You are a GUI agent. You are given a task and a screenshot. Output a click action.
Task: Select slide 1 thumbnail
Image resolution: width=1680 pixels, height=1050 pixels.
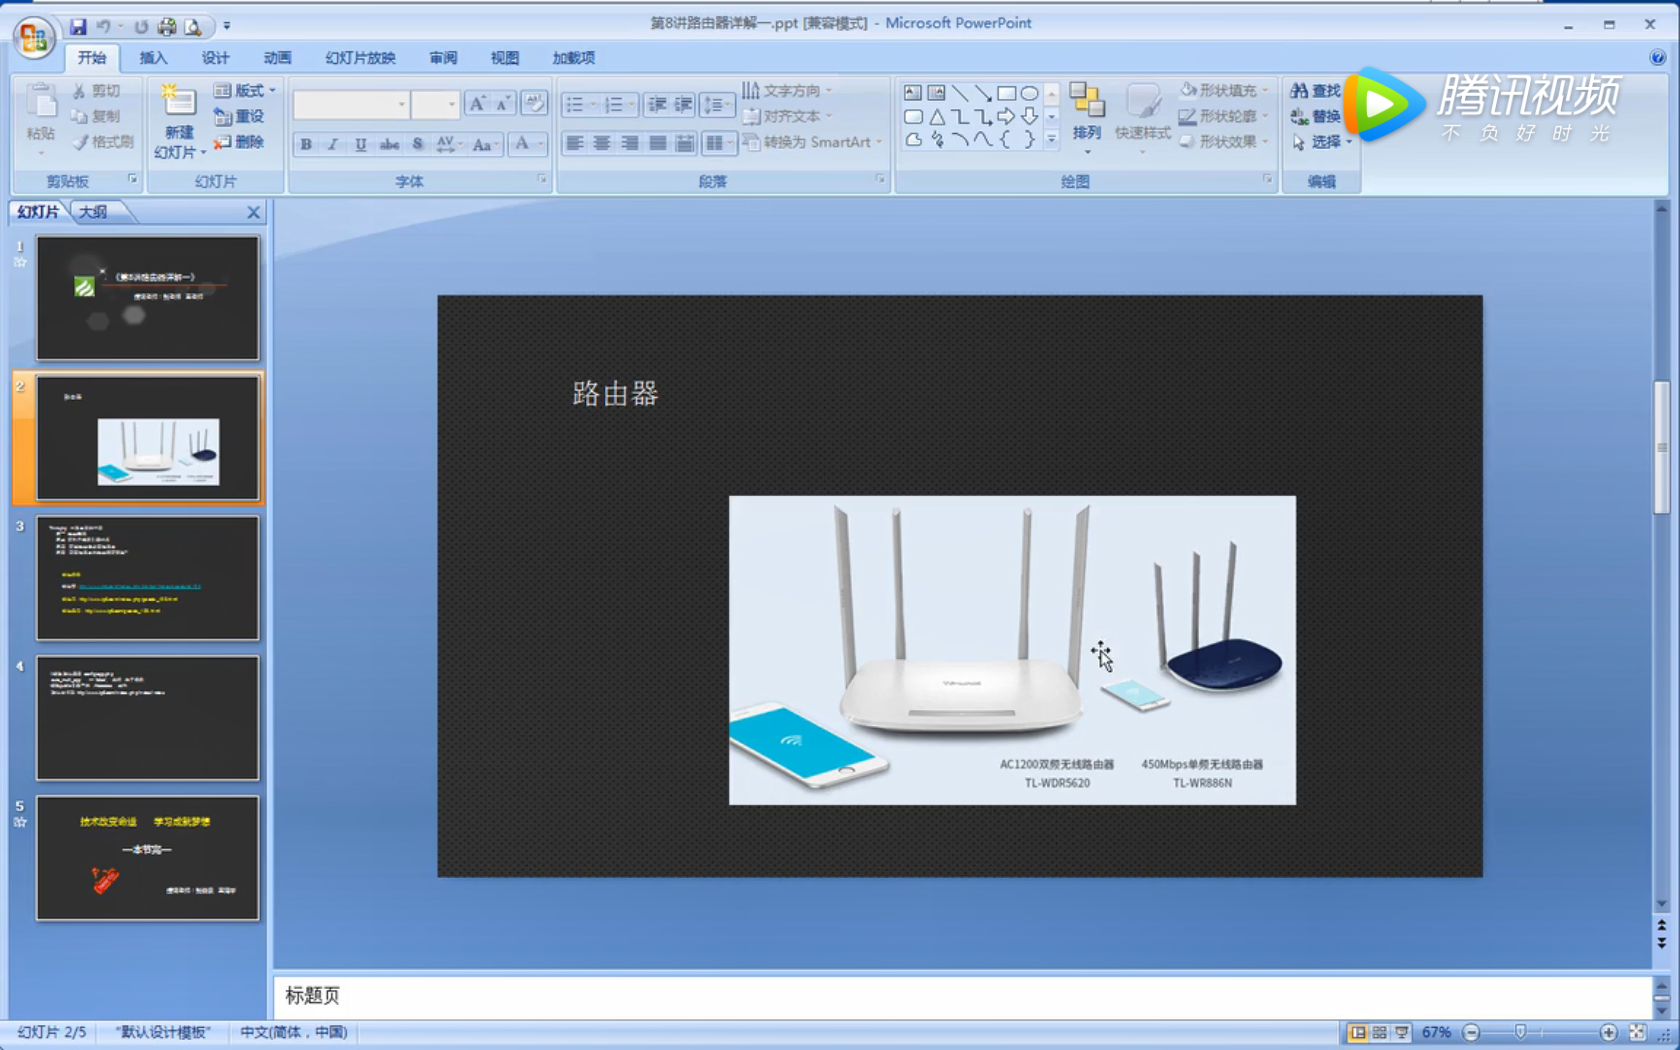(148, 298)
